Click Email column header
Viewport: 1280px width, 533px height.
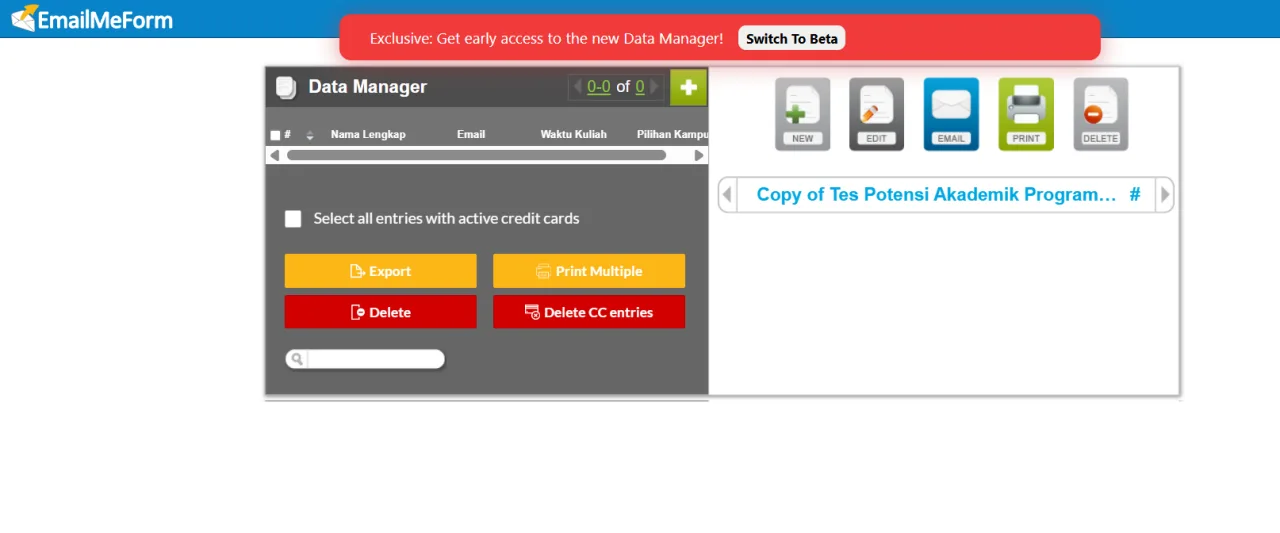pyautogui.click(x=471, y=134)
